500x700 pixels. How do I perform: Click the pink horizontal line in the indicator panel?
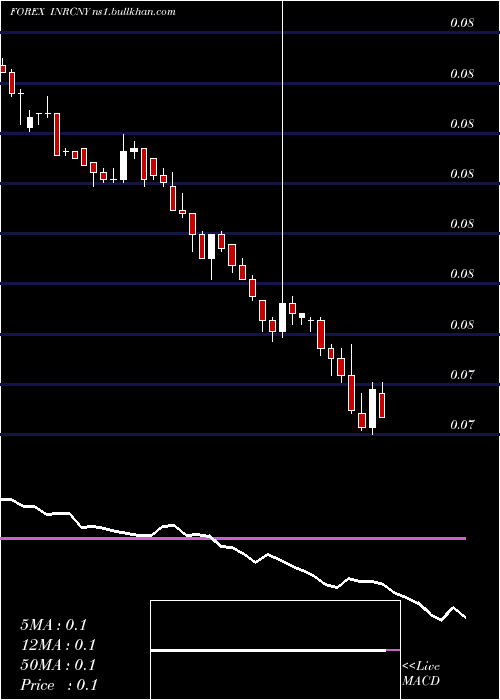point(233,538)
